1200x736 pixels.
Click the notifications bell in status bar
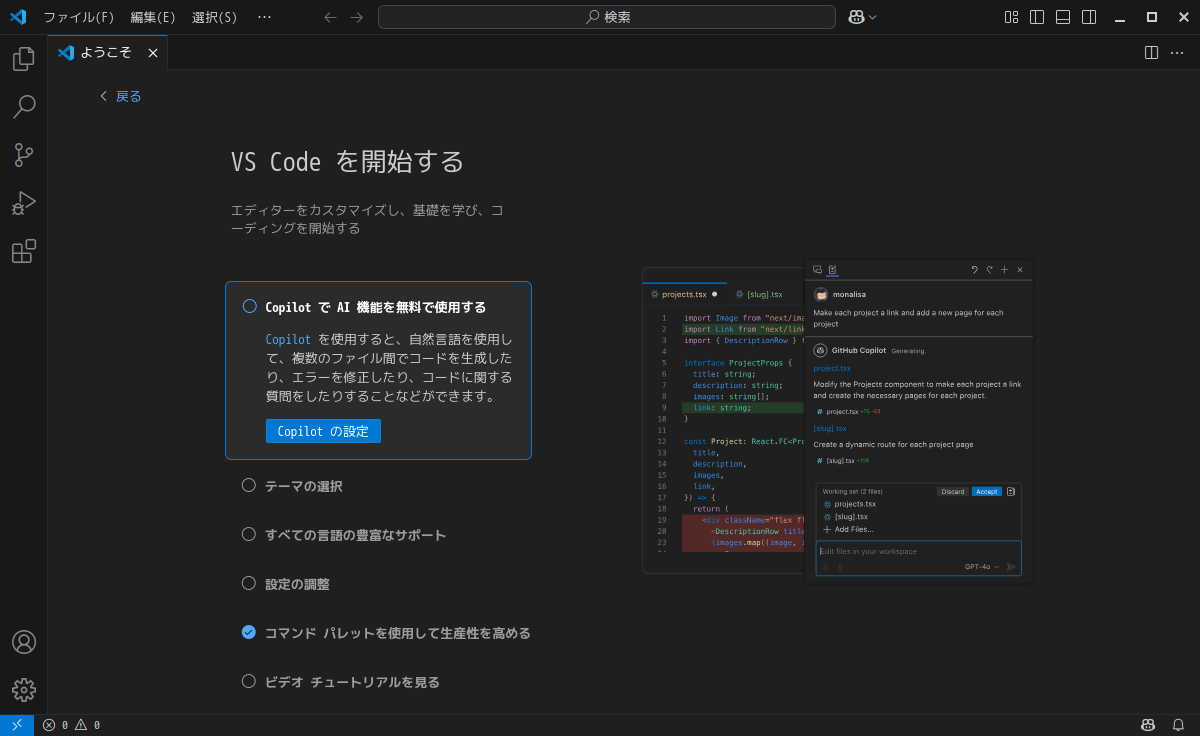click(x=1178, y=725)
